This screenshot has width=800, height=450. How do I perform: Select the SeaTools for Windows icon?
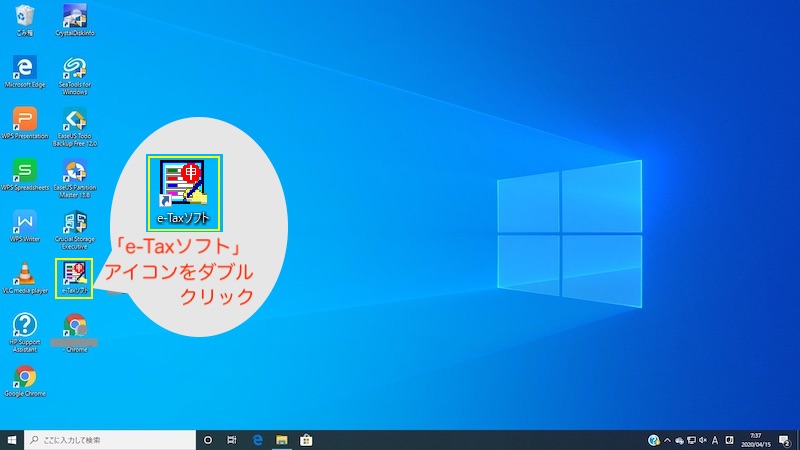pos(75,76)
